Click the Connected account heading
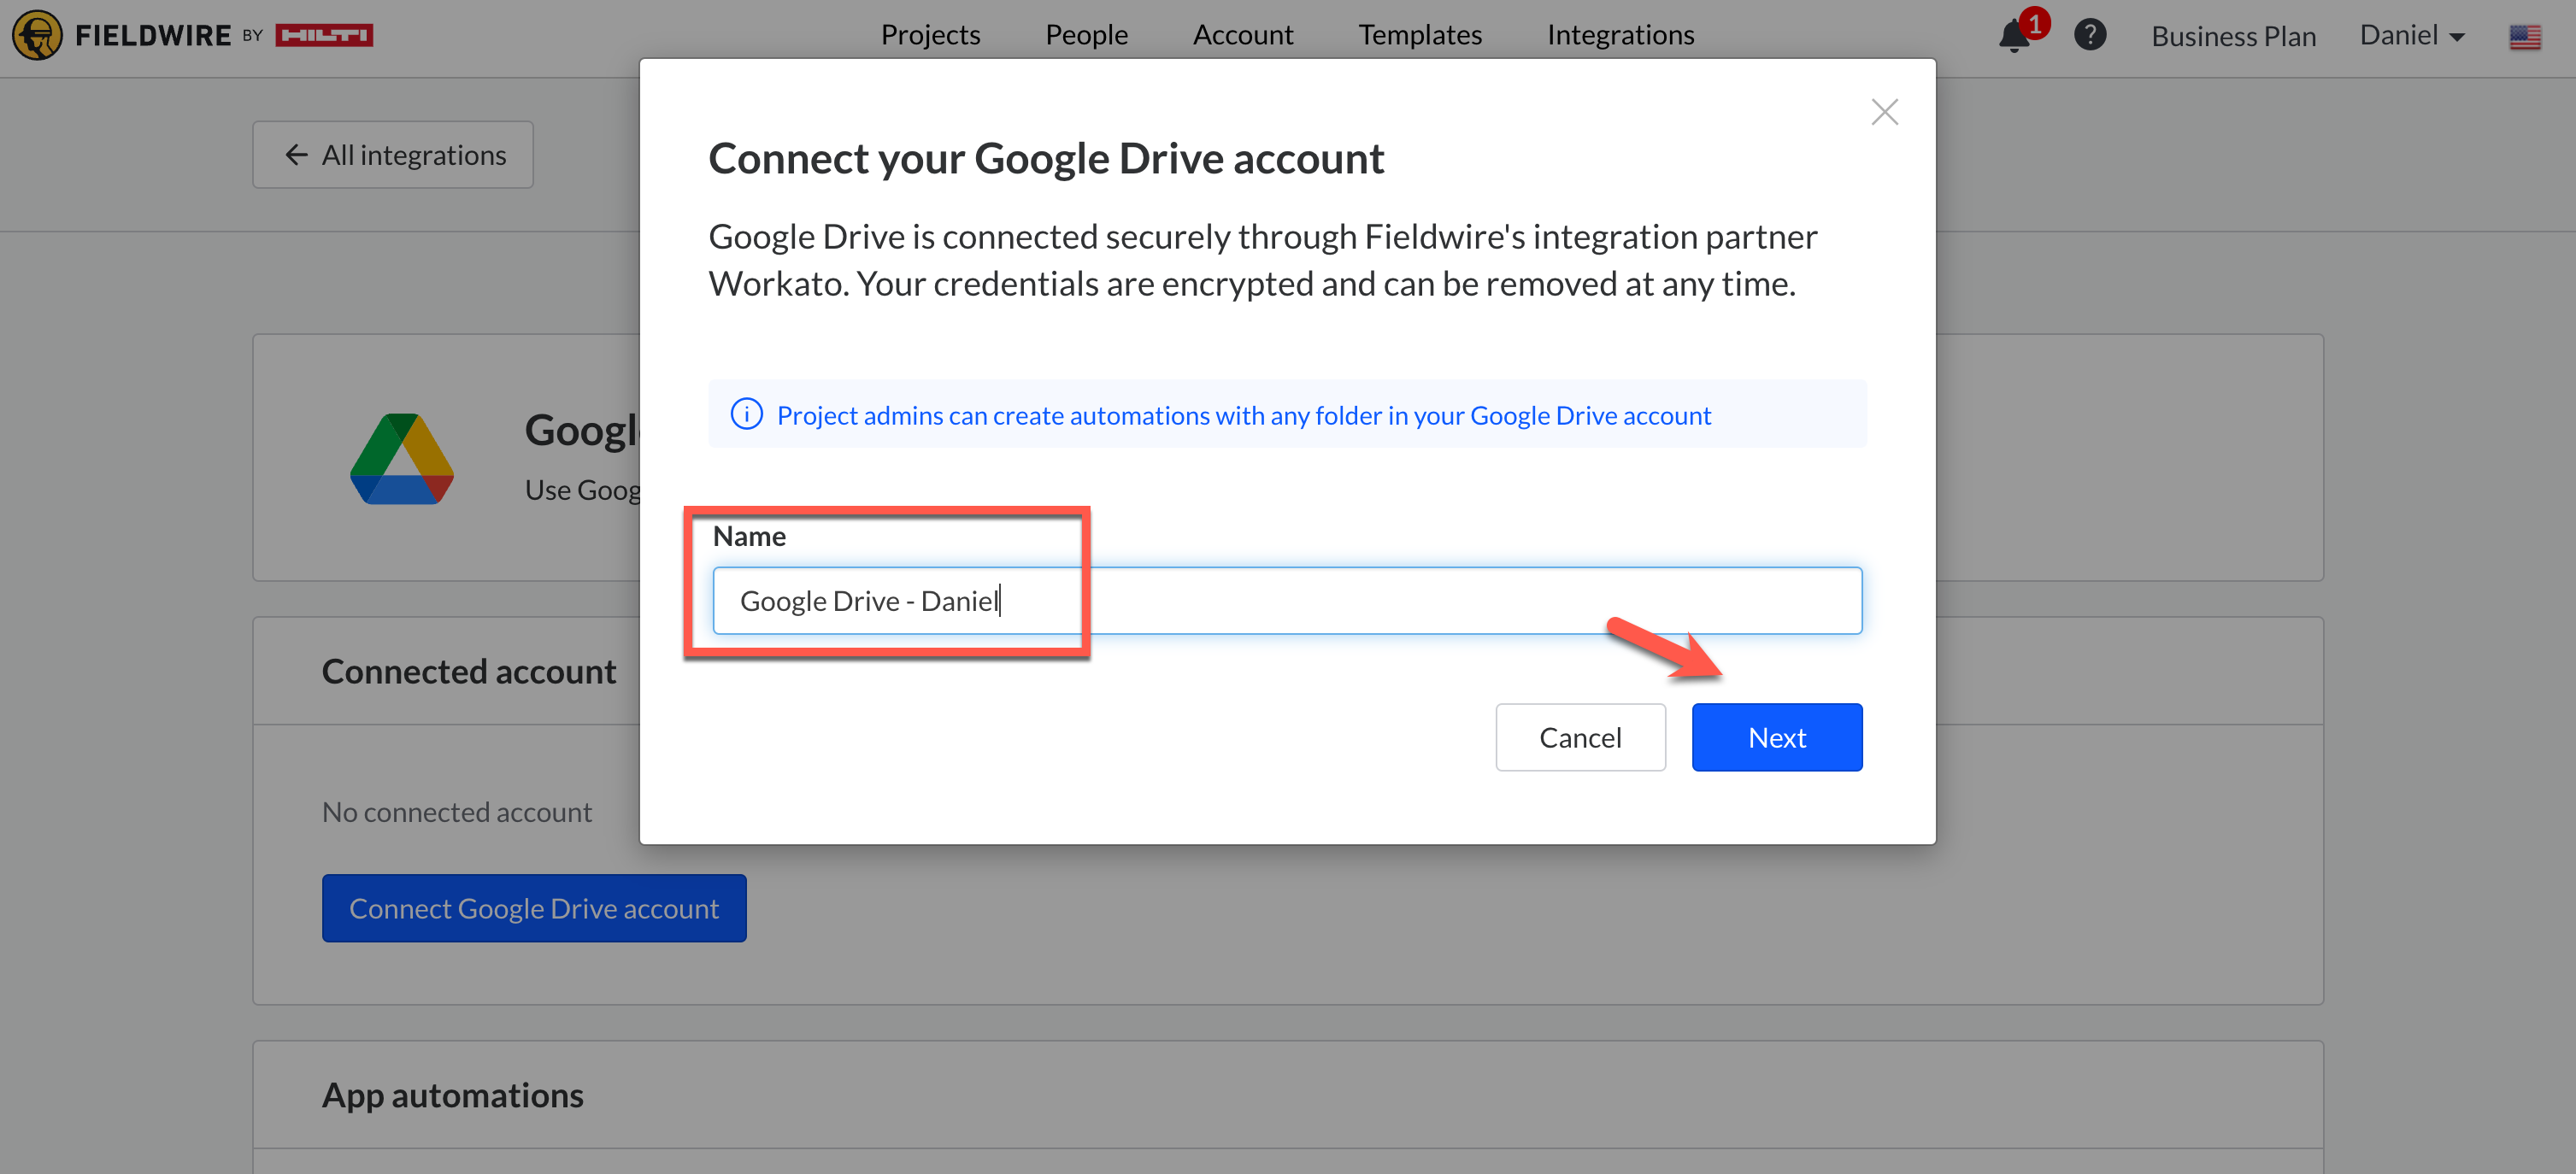Image resolution: width=2576 pixels, height=1174 pixels. click(468, 671)
